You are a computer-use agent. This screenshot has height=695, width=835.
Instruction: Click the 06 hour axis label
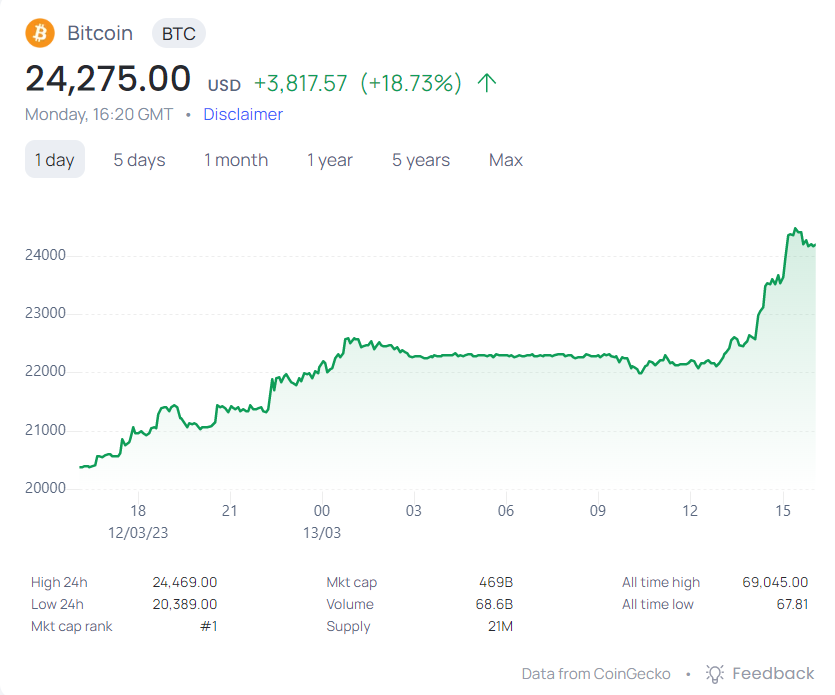[x=506, y=511]
